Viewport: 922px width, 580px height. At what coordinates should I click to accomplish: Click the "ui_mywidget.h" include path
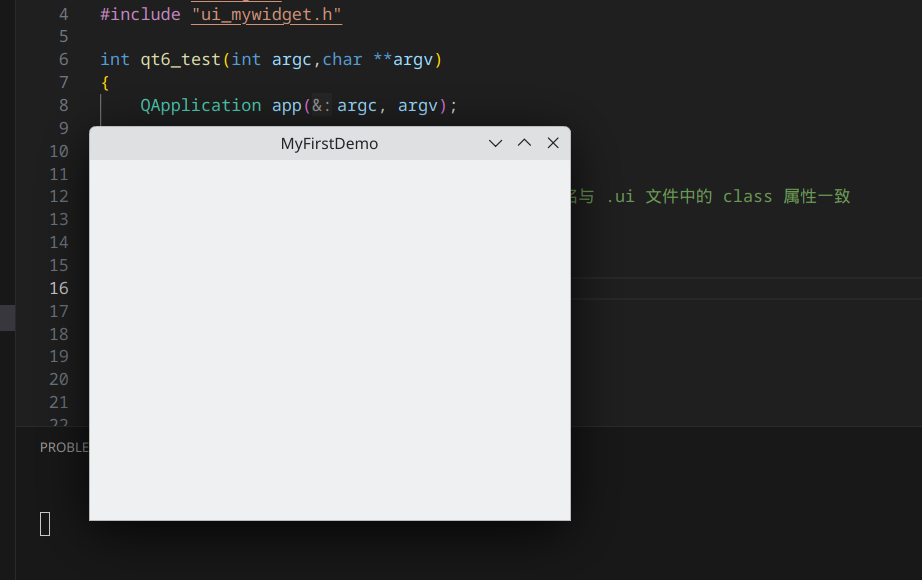point(266,14)
